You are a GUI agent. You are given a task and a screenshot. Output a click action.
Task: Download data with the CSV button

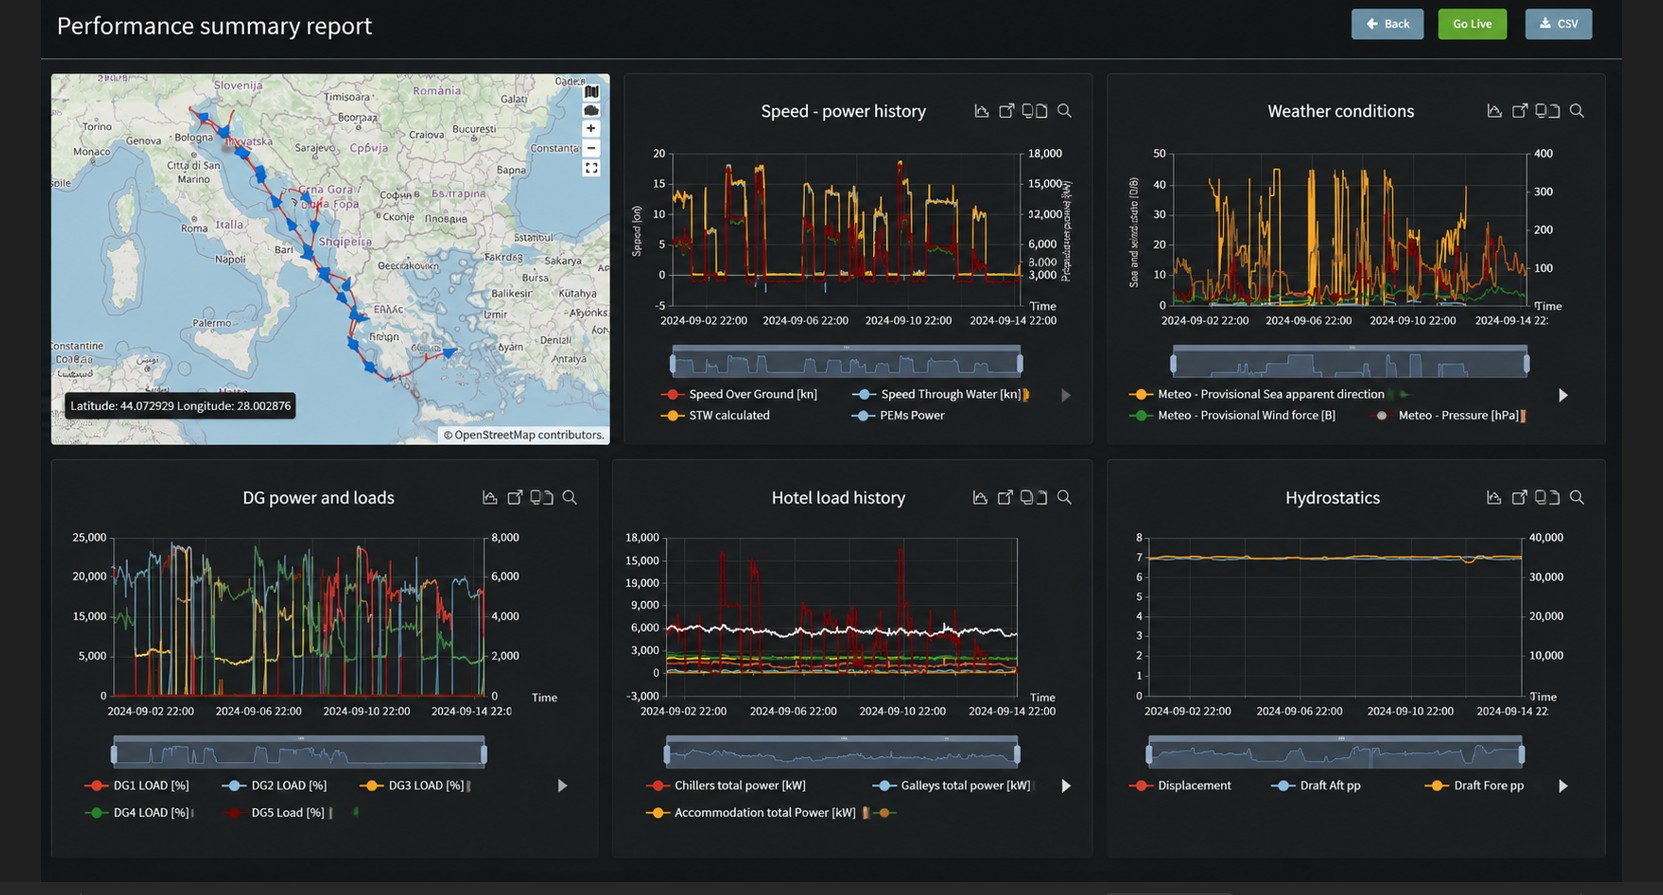coord(1558,24)
